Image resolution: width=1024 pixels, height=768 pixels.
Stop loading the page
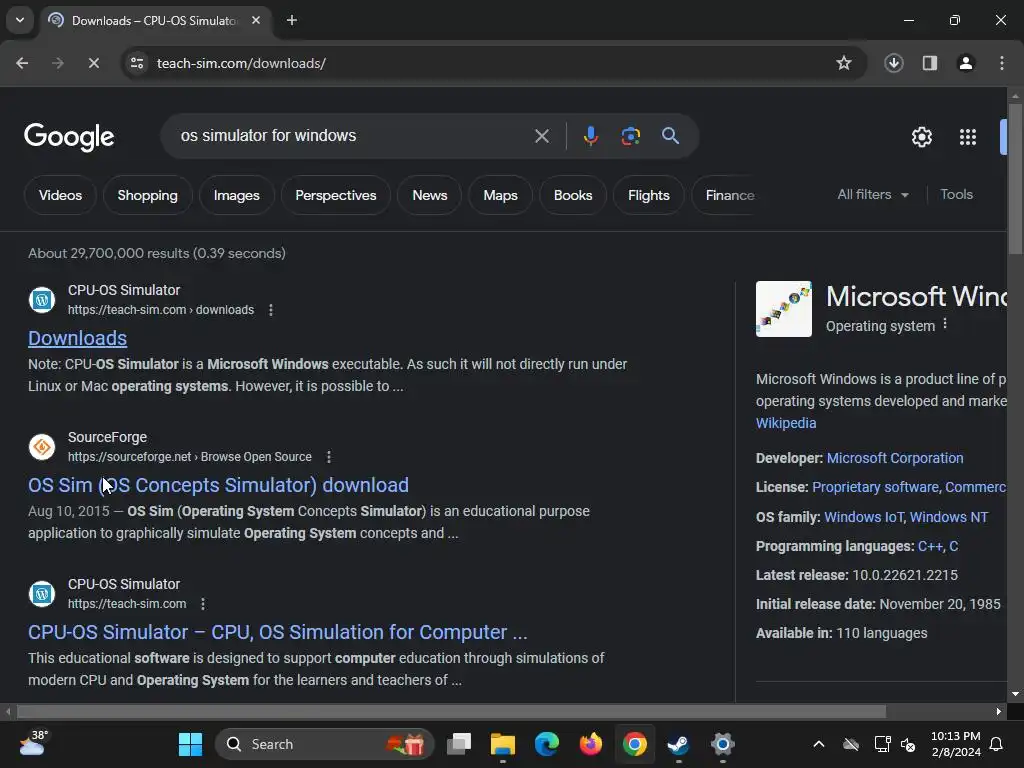pyautogui.click(x=93, y=63)
